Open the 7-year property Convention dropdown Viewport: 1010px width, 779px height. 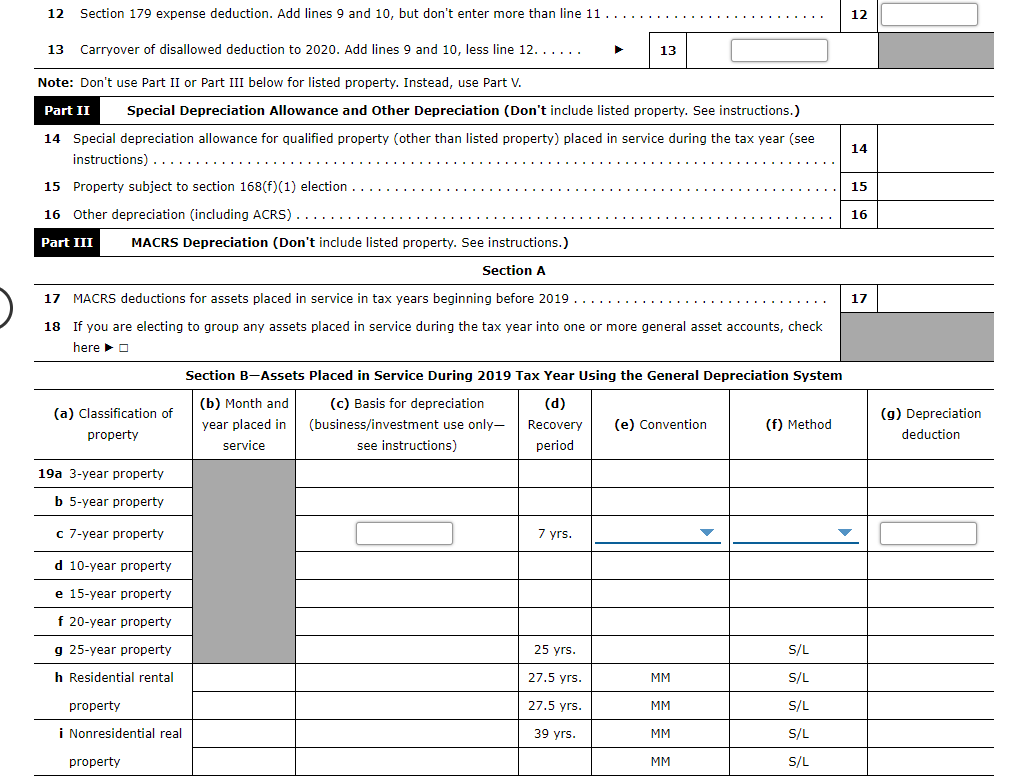[x=658, y=533]
